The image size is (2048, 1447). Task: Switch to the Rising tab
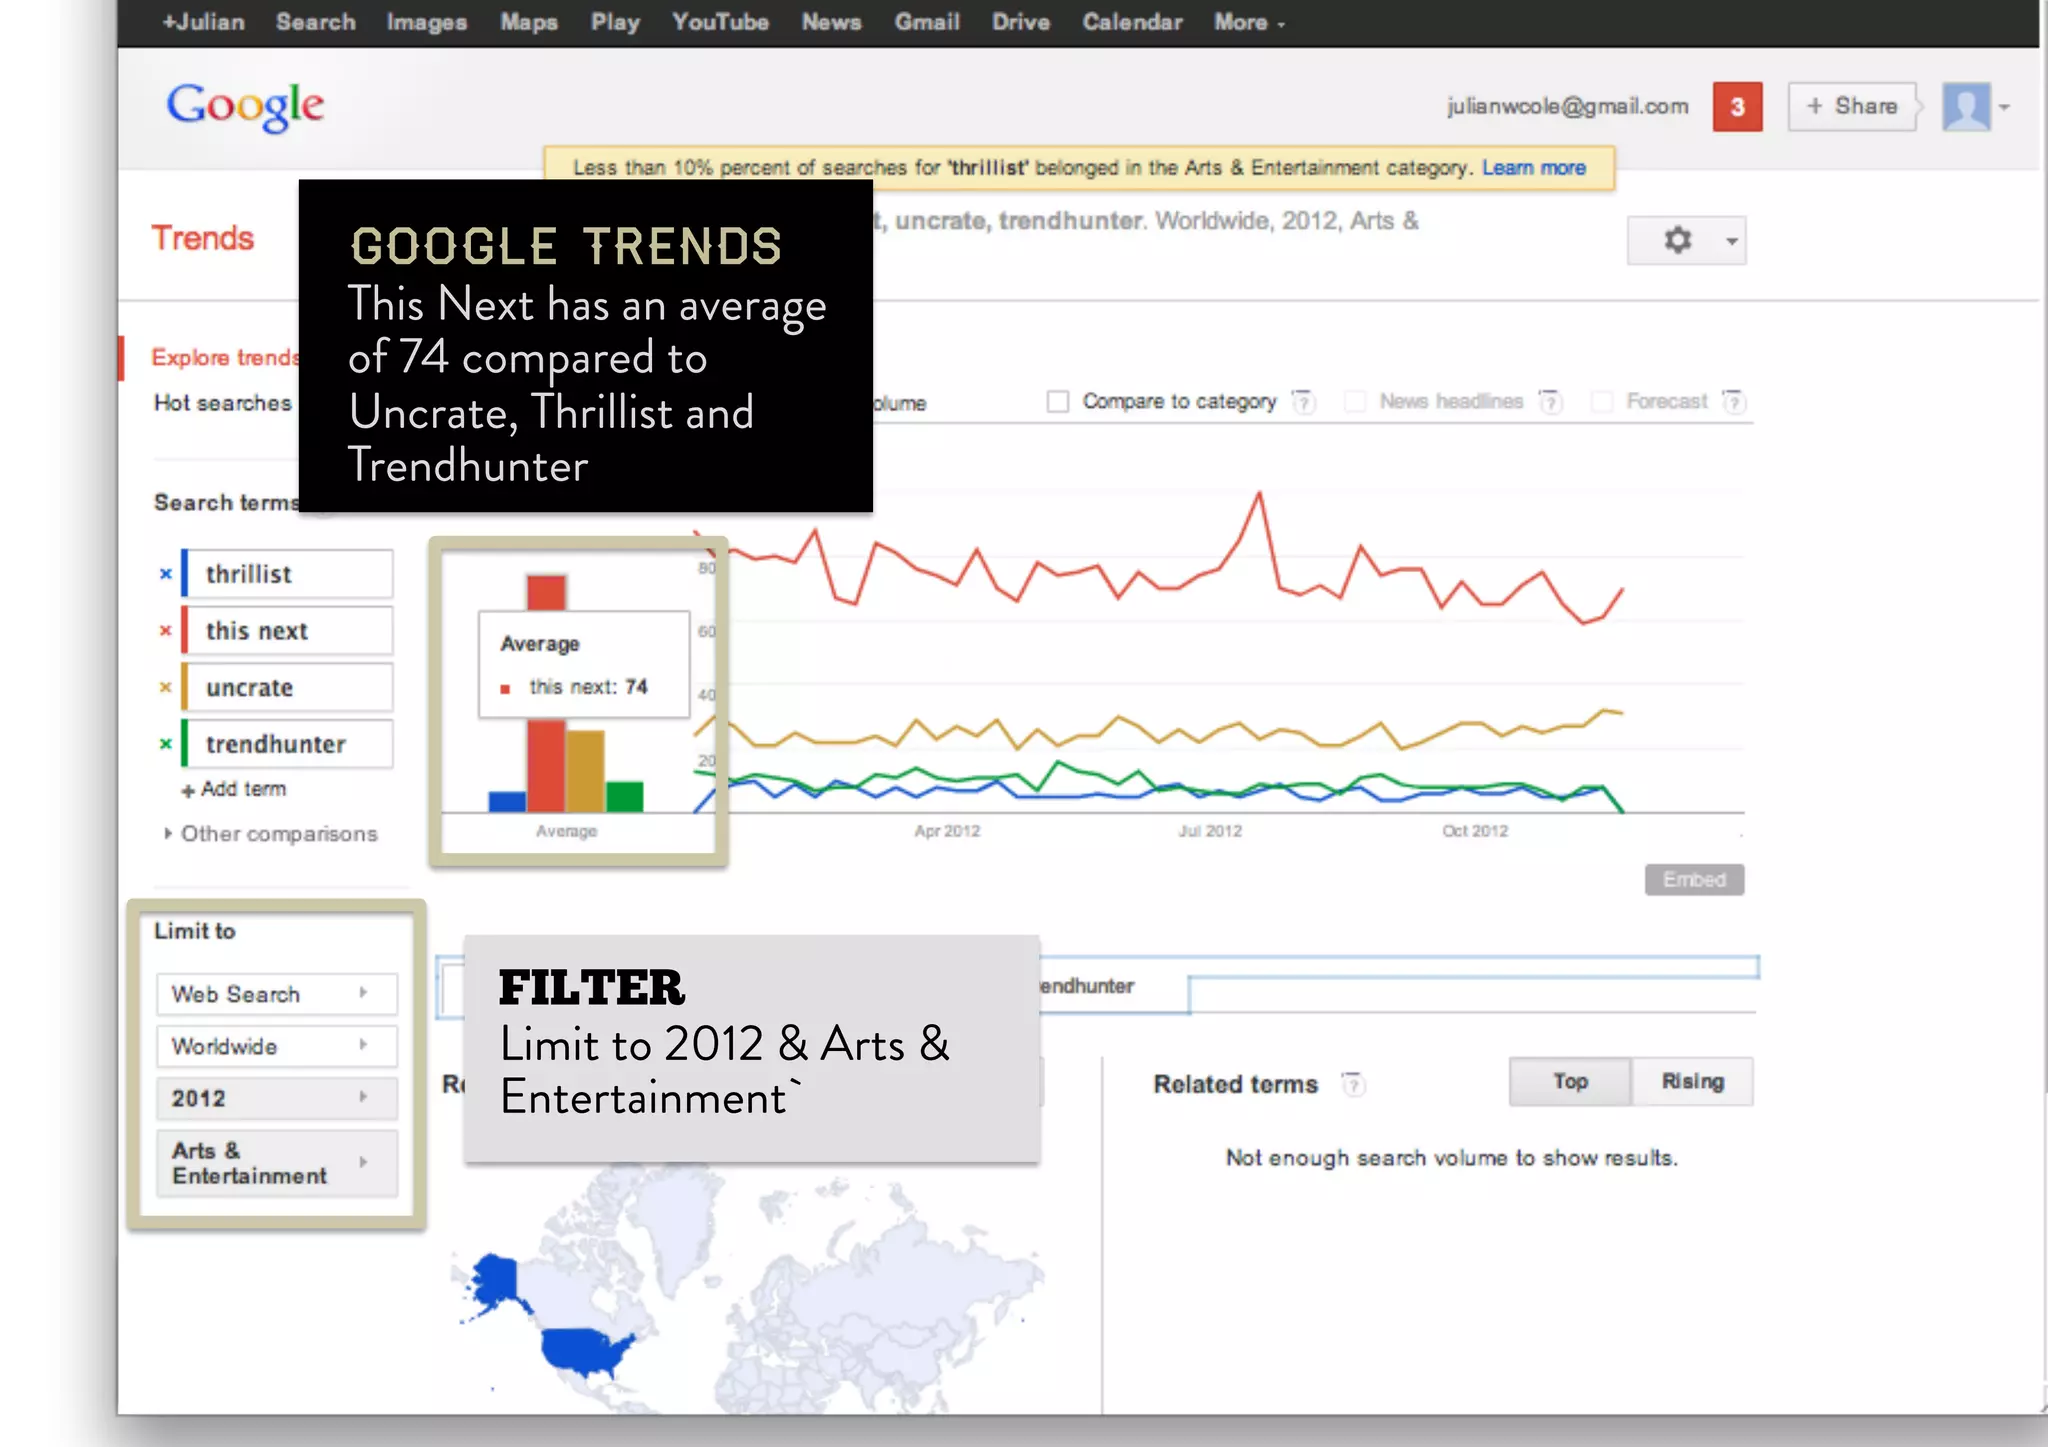pos(1692,1081)
